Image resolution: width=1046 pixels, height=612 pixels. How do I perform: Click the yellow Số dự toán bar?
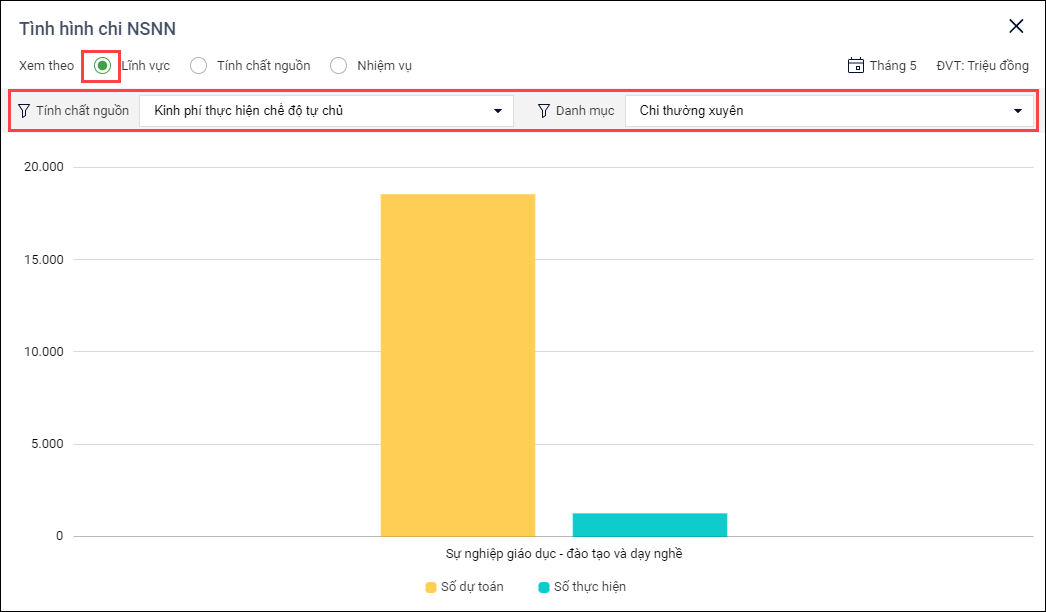[457, 365]
